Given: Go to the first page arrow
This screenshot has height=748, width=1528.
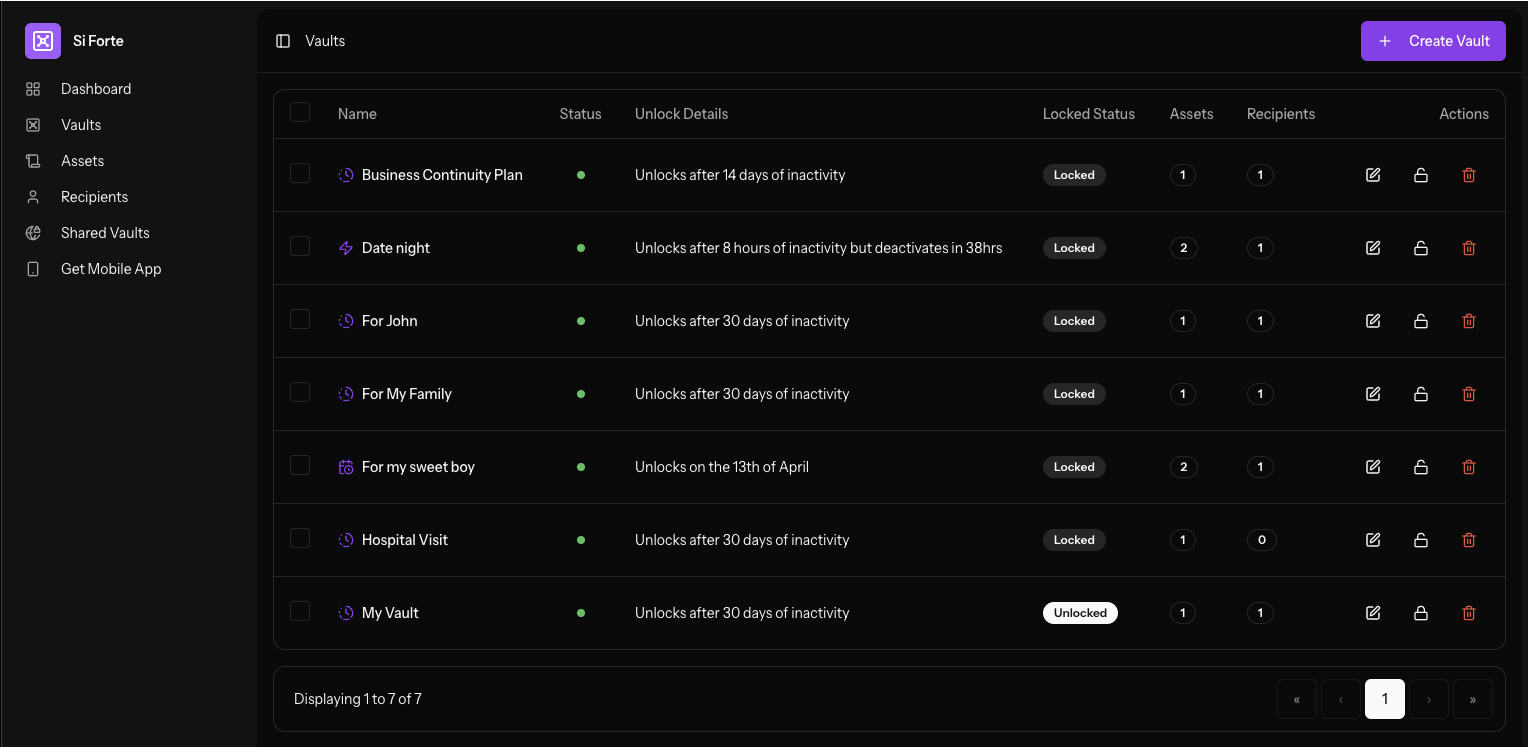Looking at the screenshot, I should 1297,699.
